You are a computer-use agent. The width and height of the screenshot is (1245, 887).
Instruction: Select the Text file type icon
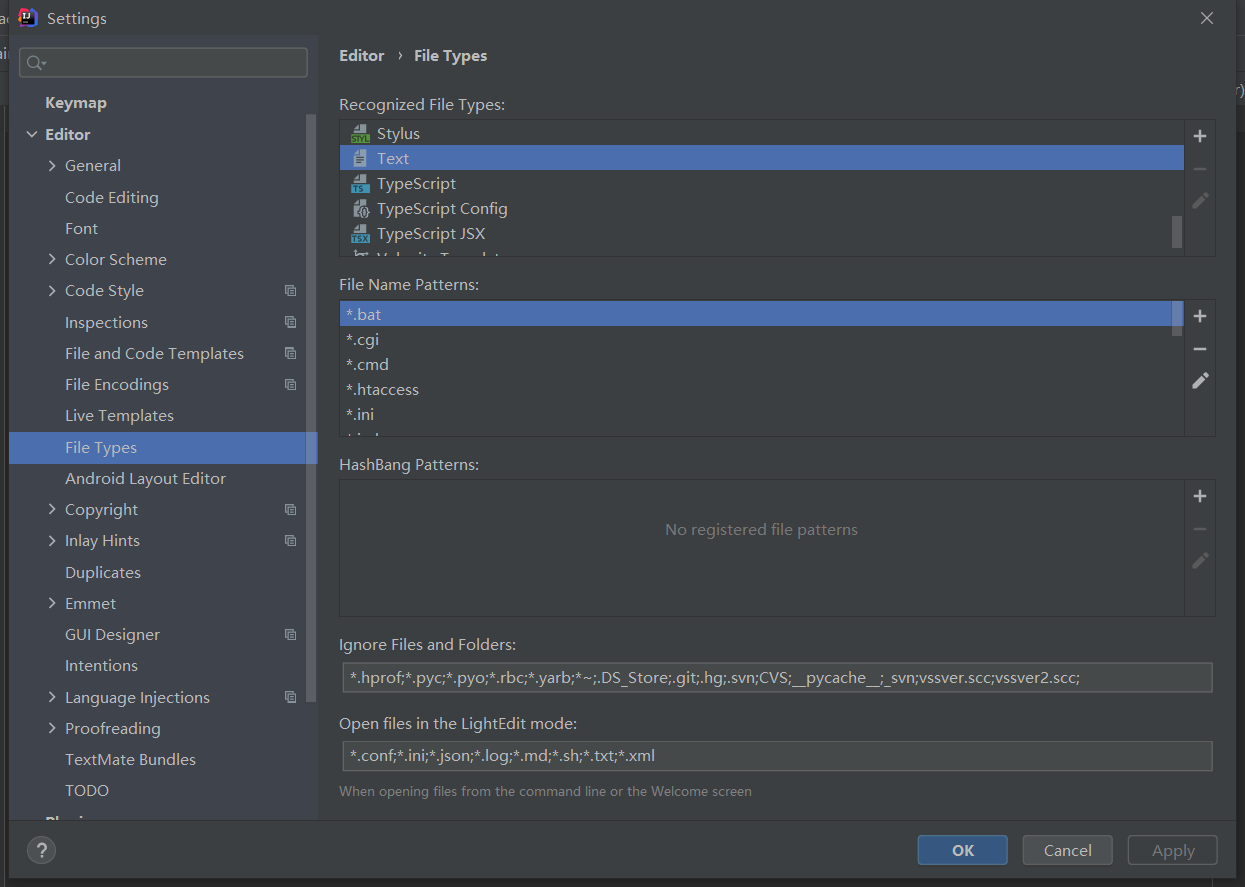click(360, 158)
